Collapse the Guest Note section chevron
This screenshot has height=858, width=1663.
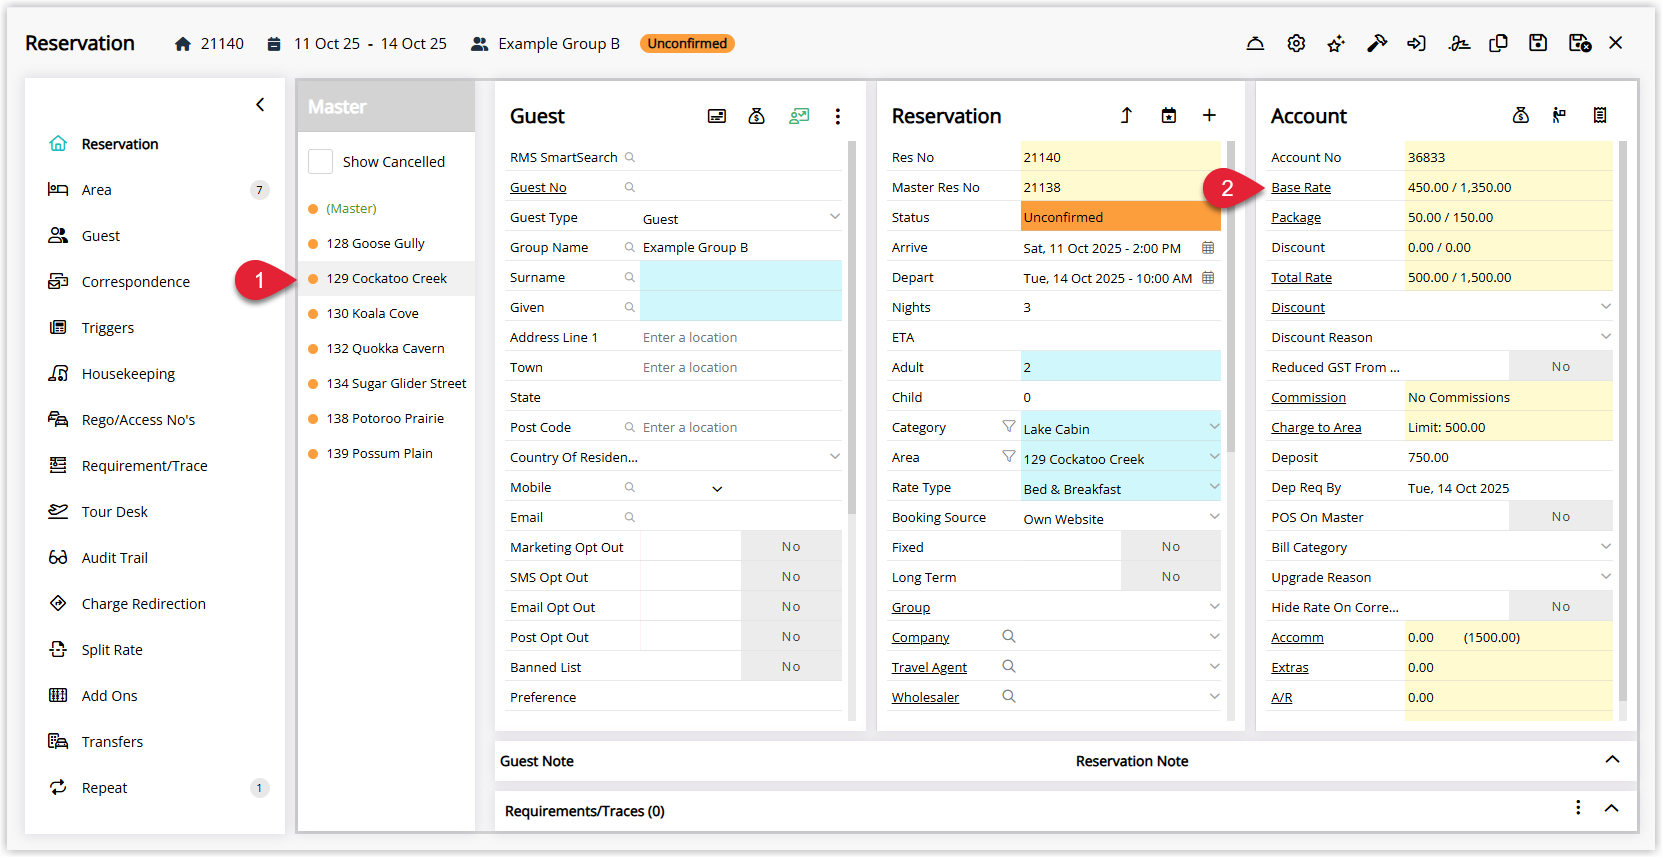pyautogui.click(x=1612, y=759)
